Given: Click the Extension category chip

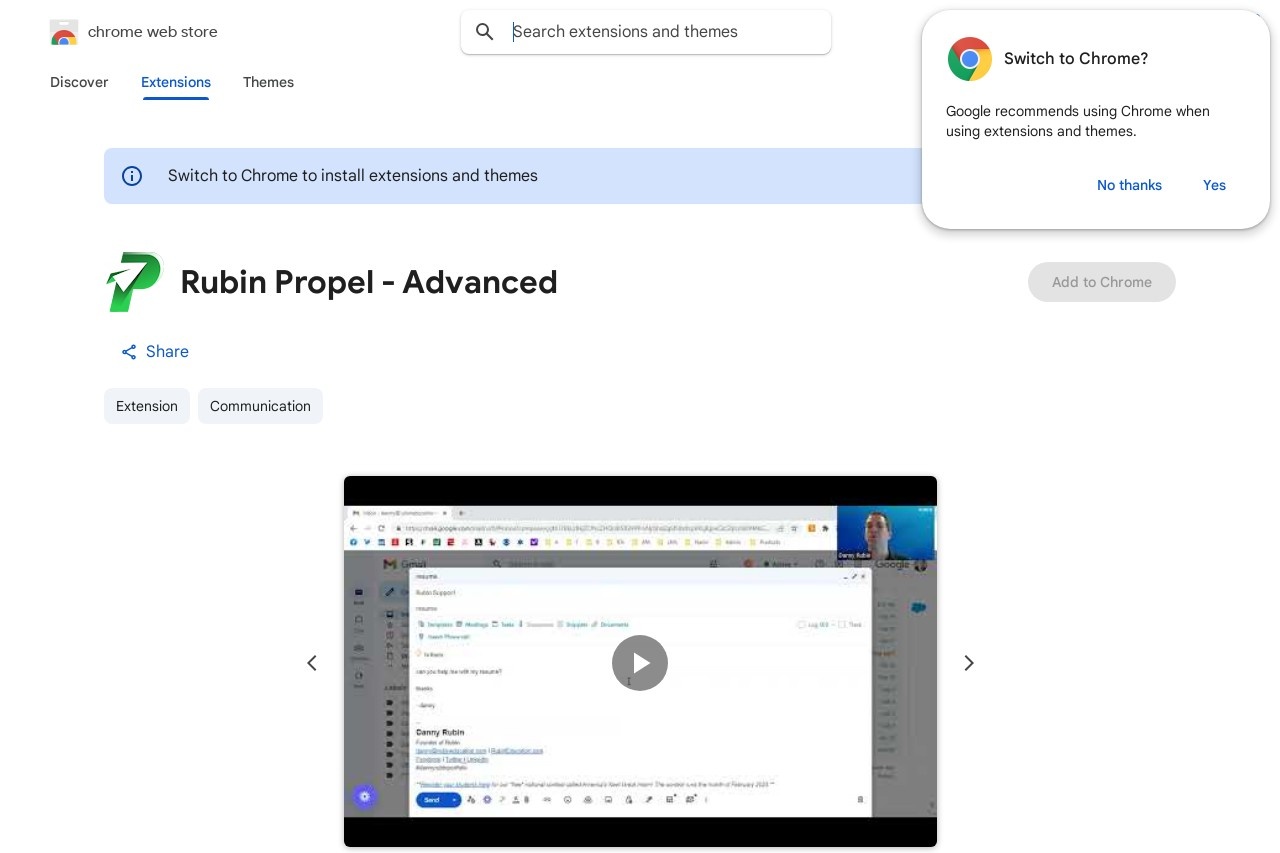Looking at the screenshot, I should (147, 406).
